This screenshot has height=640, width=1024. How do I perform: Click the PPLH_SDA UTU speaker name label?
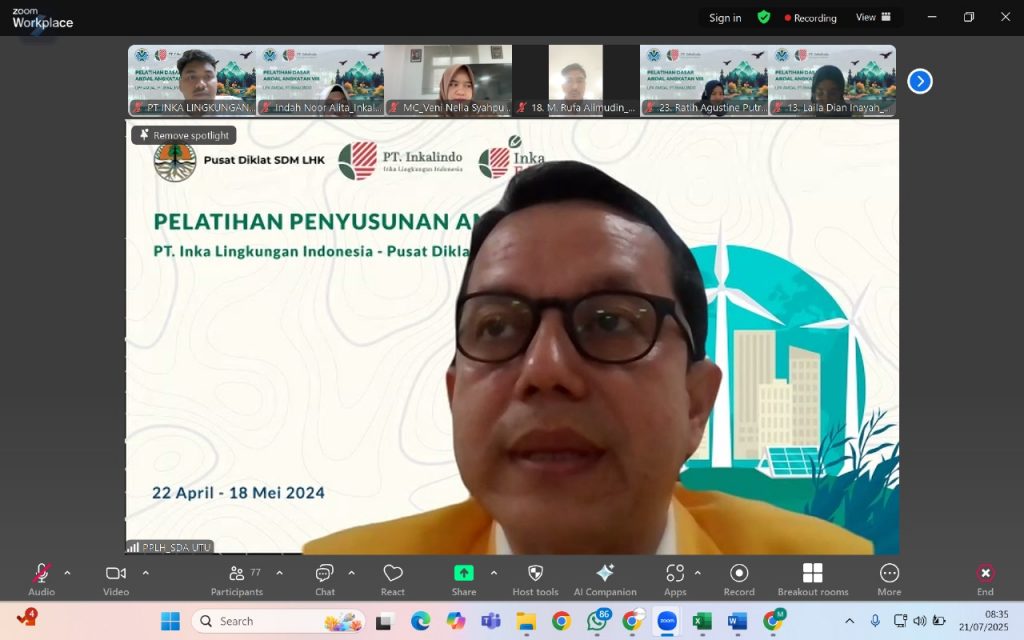point(170,547)
